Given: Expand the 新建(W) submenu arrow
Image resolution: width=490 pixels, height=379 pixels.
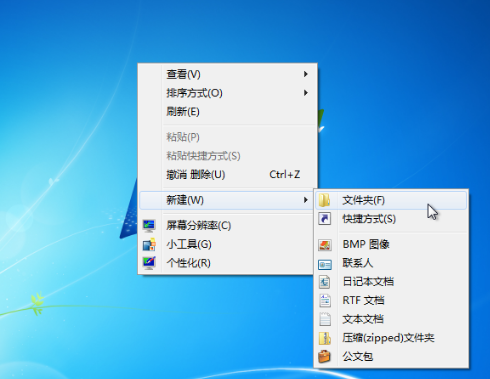Looking at the screenshot, I should (x=305, y=200).
